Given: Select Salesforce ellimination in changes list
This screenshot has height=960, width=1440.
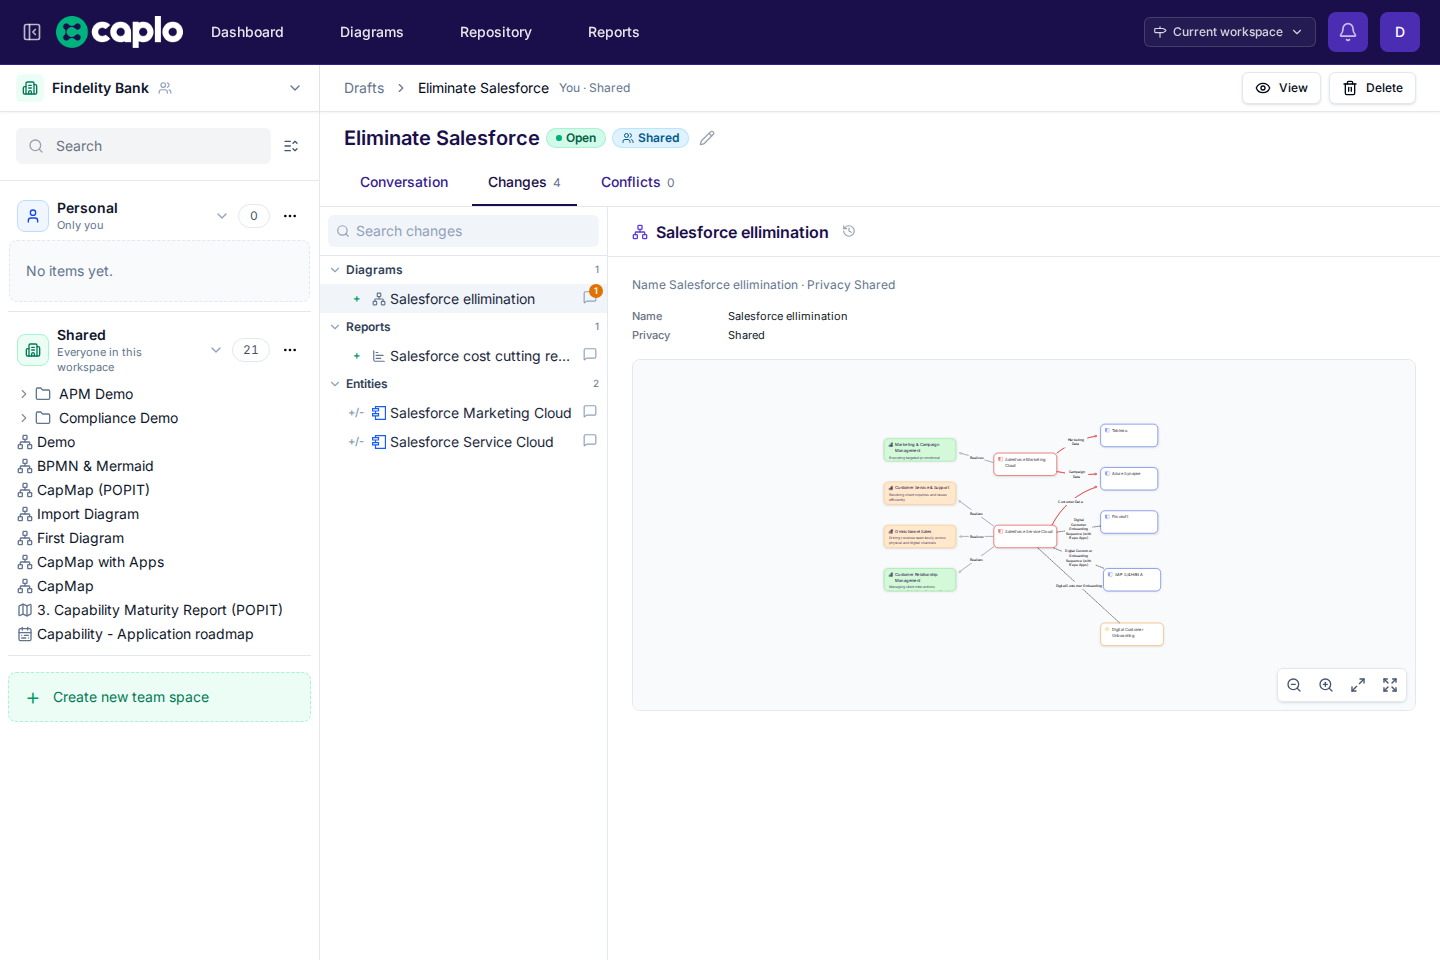Looking at the screenshot, I should click(463, 299).
